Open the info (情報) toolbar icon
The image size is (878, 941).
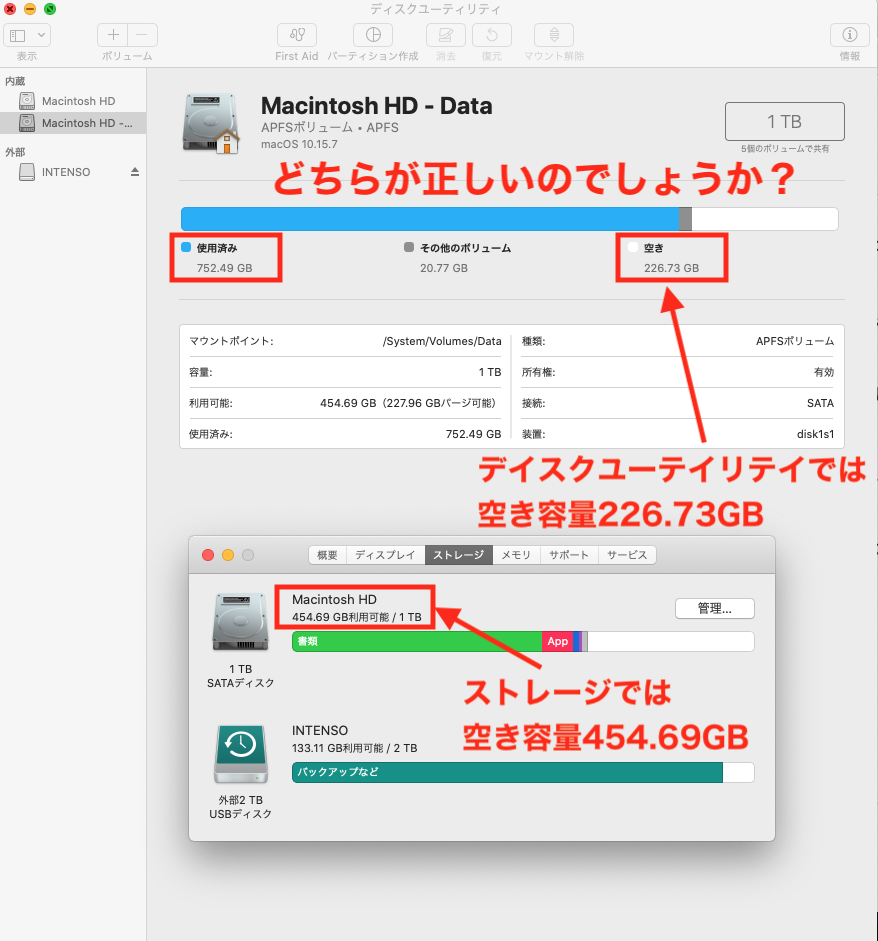(849, 35)
